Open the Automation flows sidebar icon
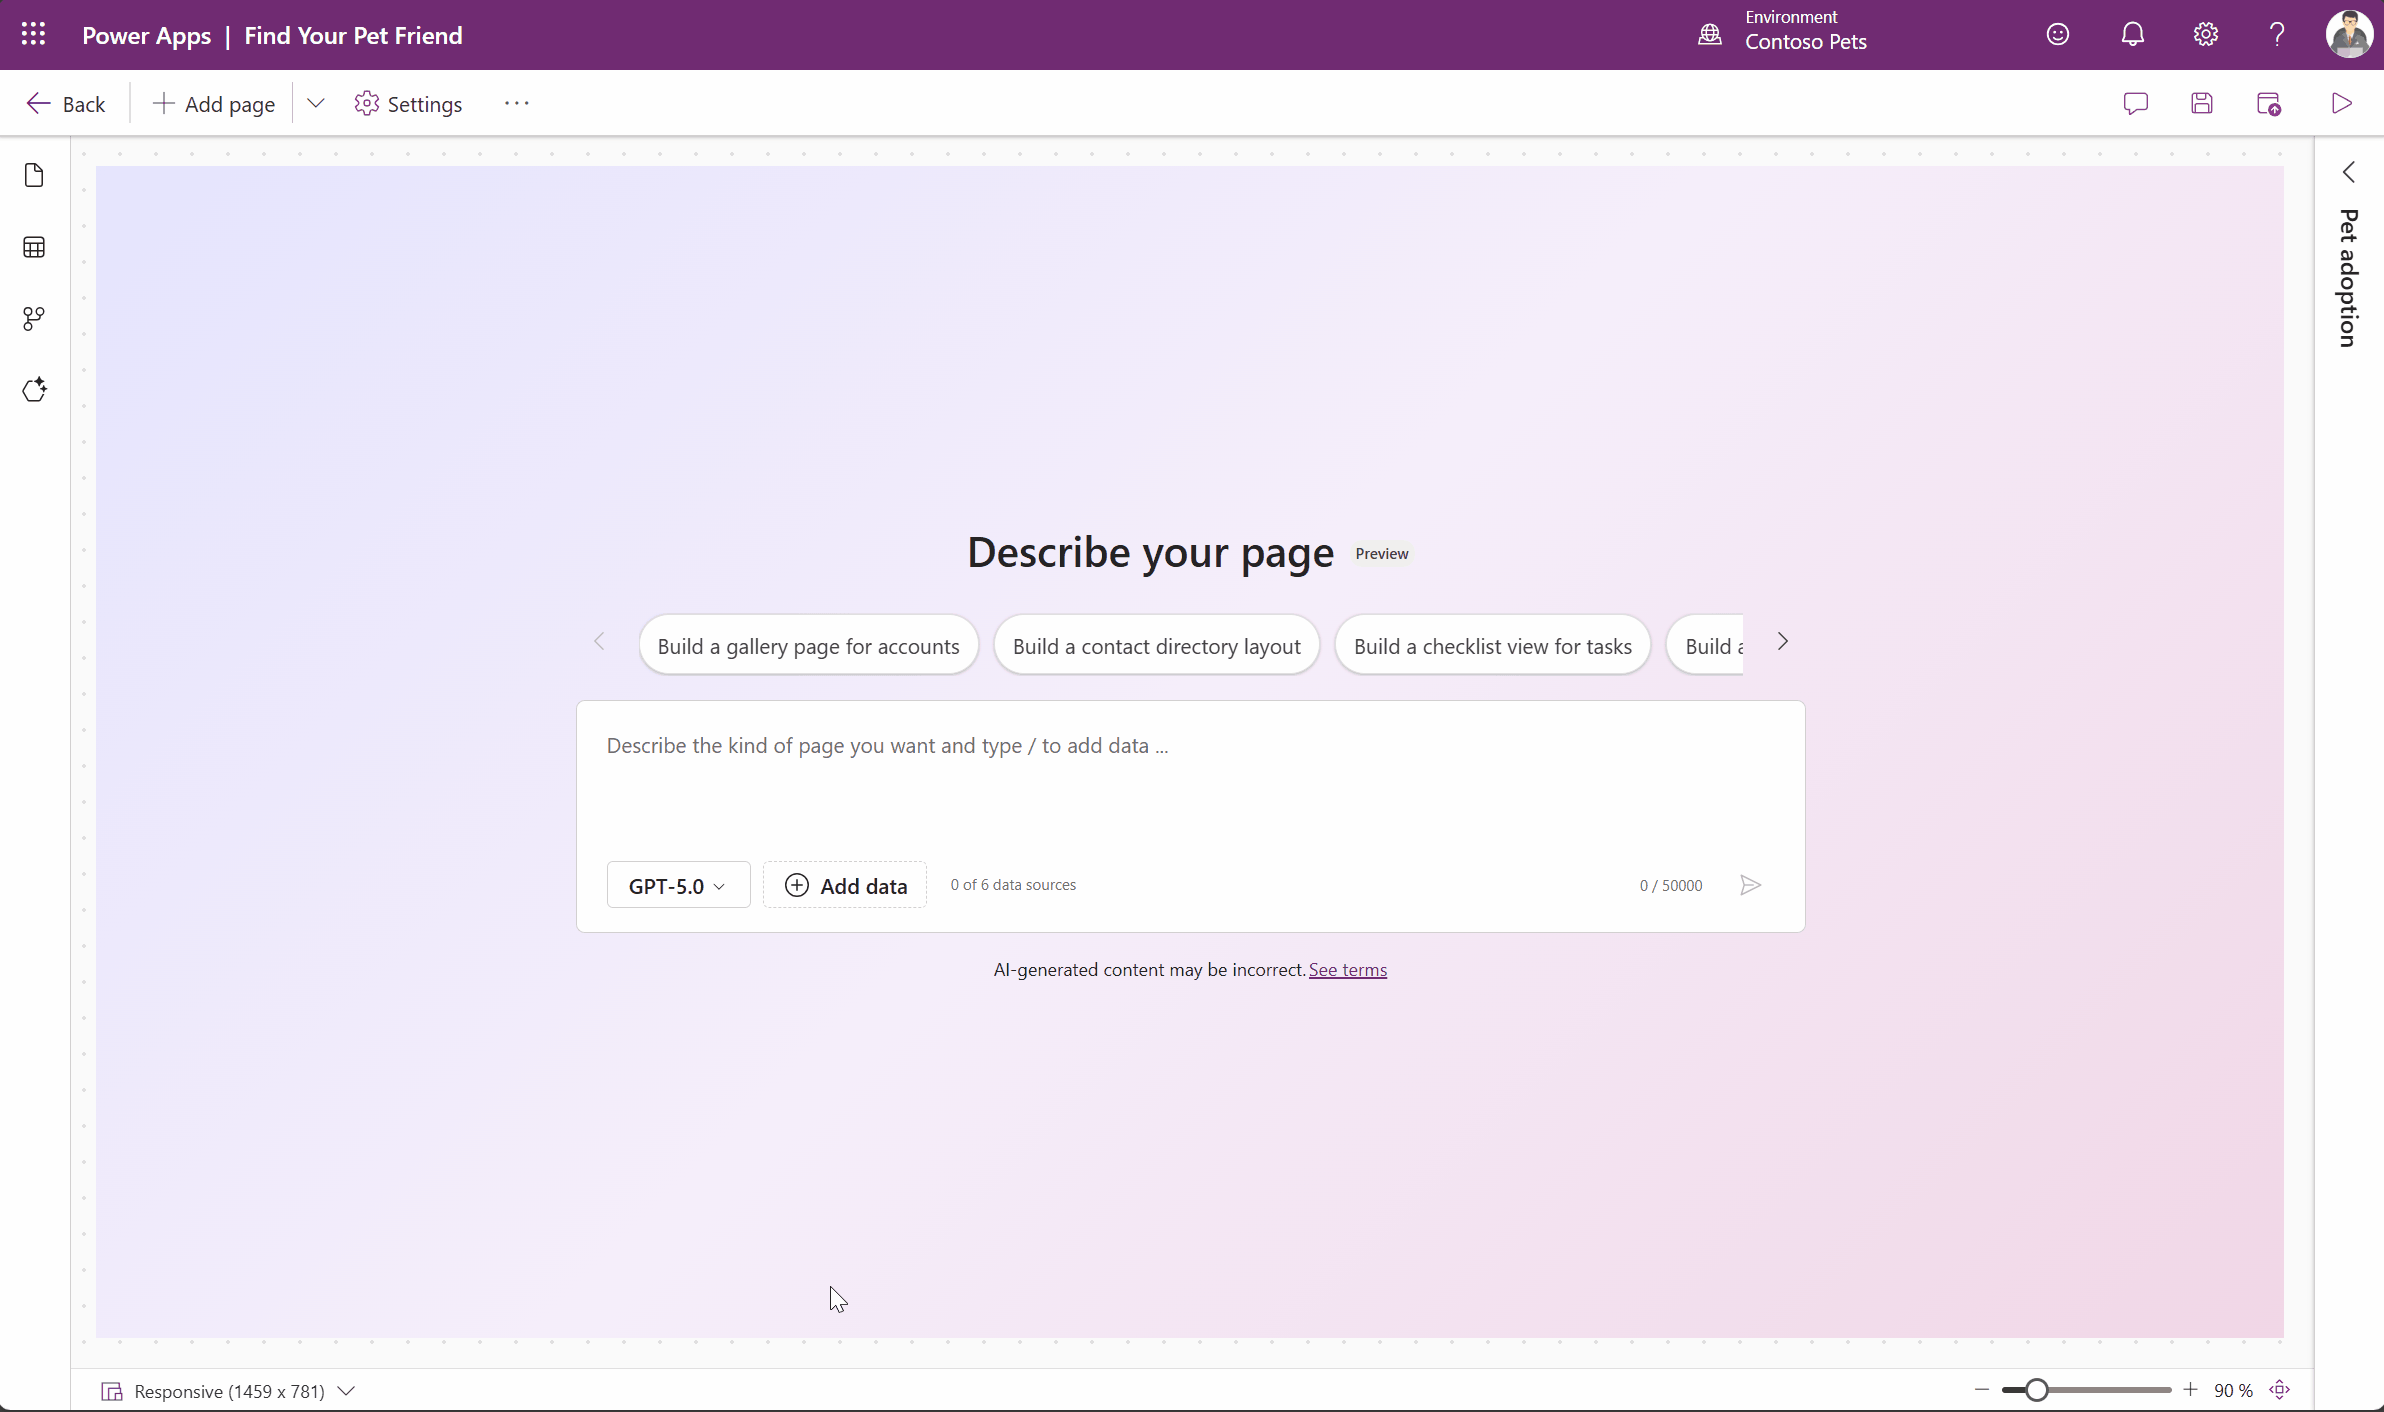2384x1412 pixels. point(34,319)
